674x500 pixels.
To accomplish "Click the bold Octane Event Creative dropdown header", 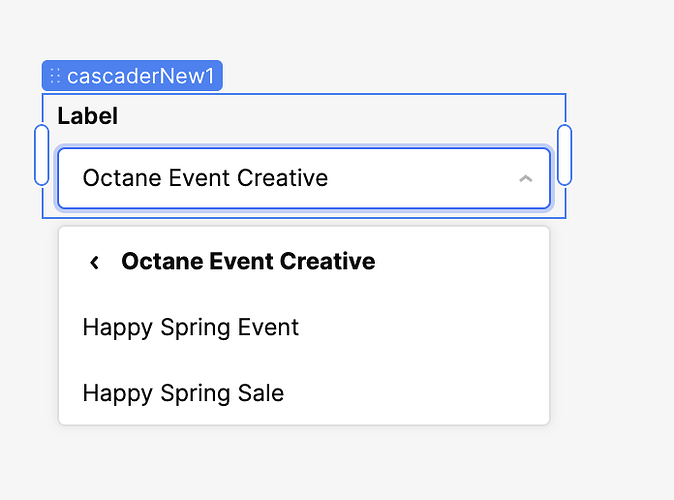I will pos(248,262).
